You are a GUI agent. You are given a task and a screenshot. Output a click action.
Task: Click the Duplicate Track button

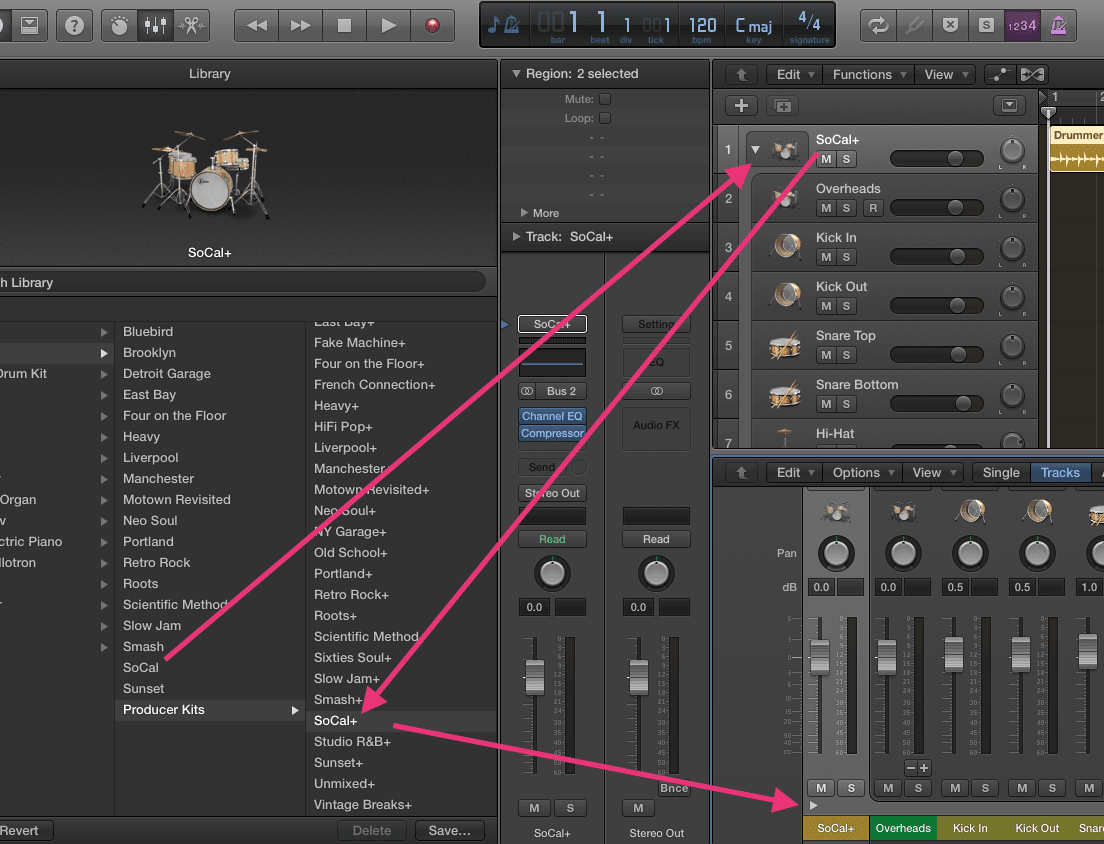(x=783, y=106)
